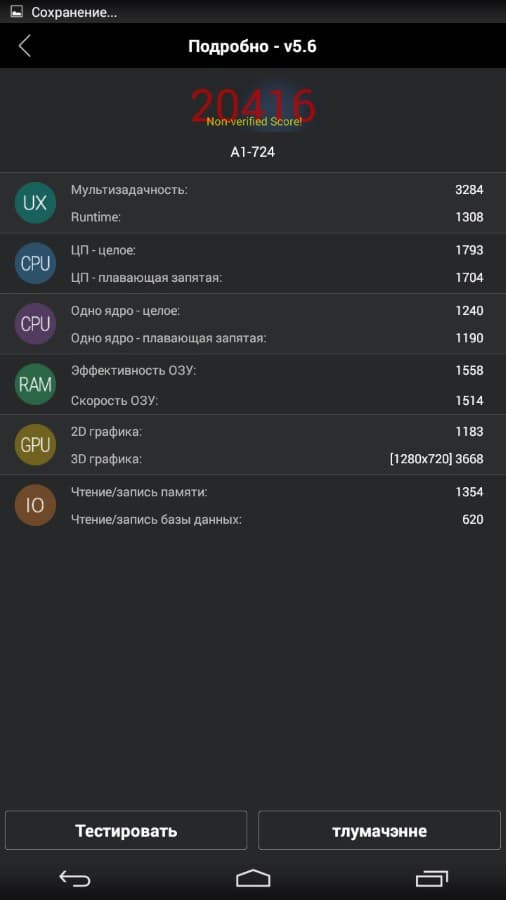
Task: Select the orange IO icon
Action: coord(35,505)
